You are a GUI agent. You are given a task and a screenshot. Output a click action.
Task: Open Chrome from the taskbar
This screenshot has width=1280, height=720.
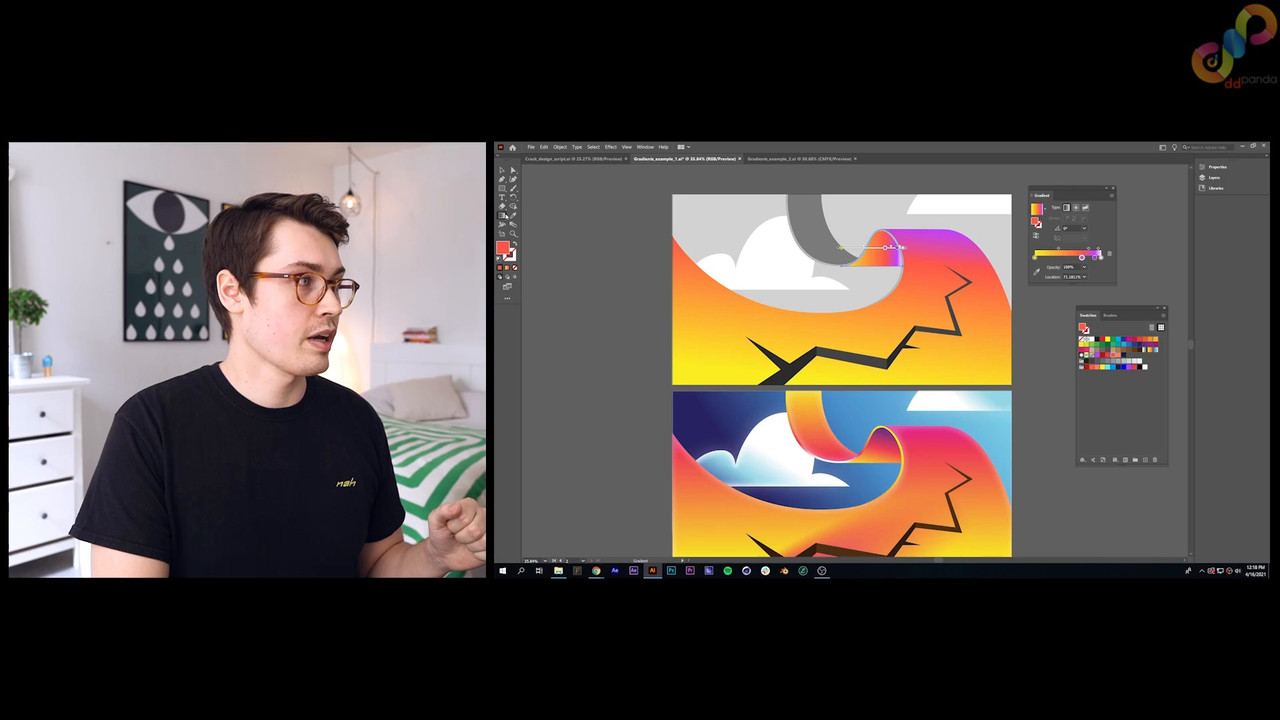point(596,571)
